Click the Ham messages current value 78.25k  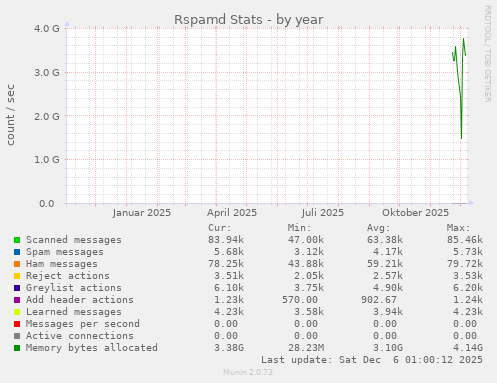click(226, 264)
